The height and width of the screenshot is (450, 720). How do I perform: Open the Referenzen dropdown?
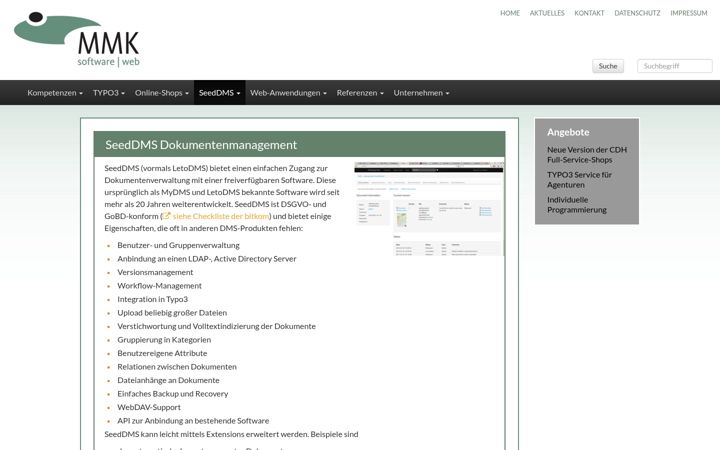(360, 93)
